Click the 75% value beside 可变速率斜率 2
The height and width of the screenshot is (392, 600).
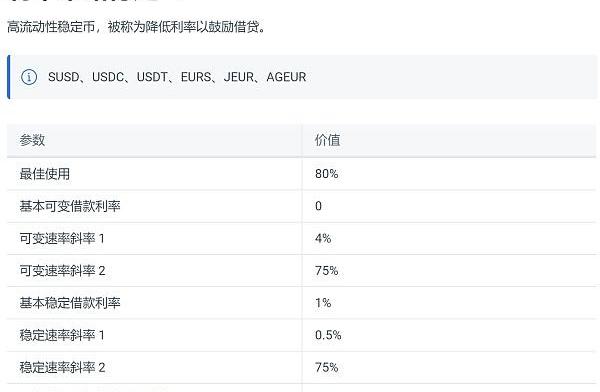coord(326,271)
